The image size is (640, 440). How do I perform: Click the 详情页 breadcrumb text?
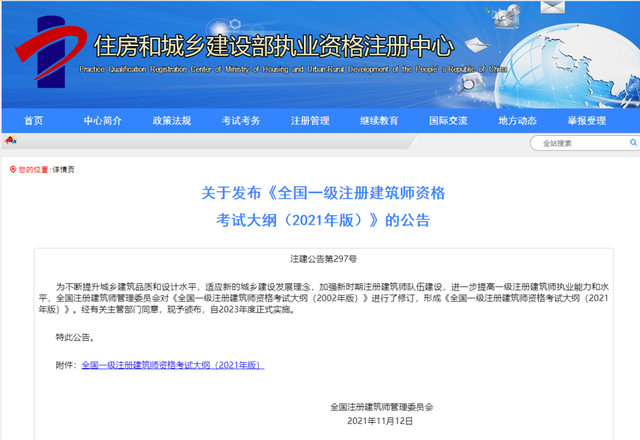pyautogui.click(x=63, y=169)
